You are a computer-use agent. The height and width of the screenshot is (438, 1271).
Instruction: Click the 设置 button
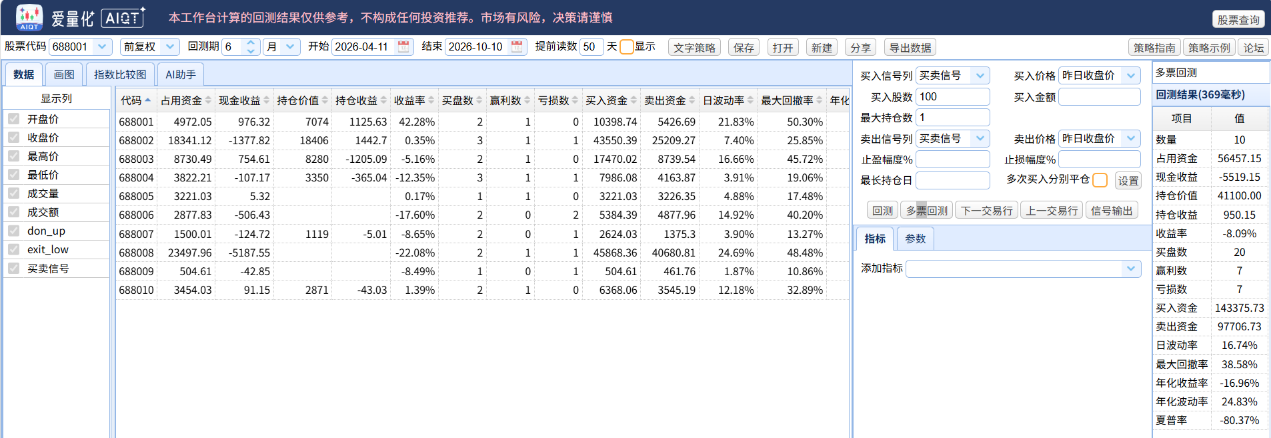click(1127, 180)
